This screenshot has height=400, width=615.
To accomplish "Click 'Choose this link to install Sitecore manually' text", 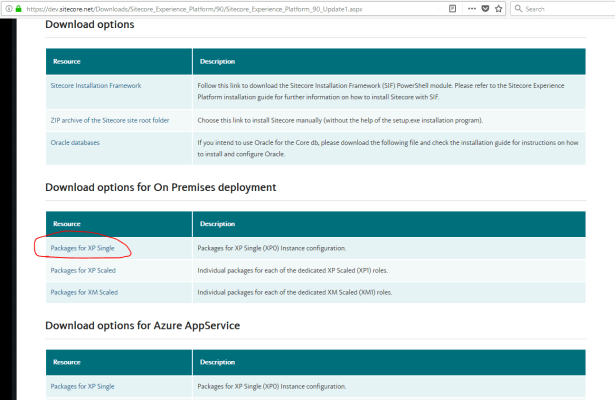I will pyautogui.click(x=340, y=120).
